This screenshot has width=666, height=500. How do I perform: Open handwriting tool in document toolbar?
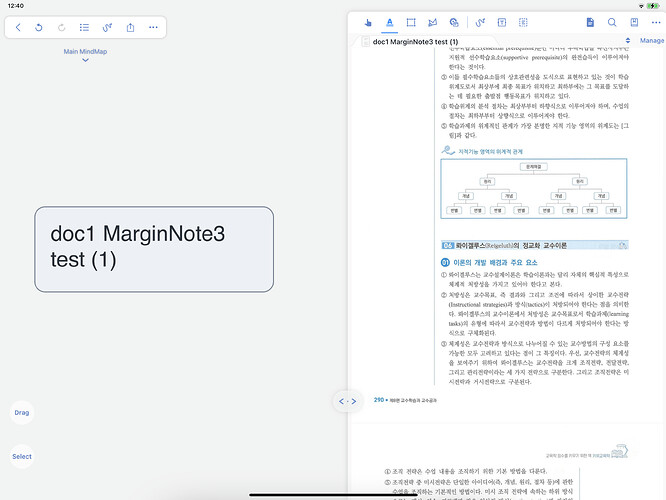tap(480, 23)
